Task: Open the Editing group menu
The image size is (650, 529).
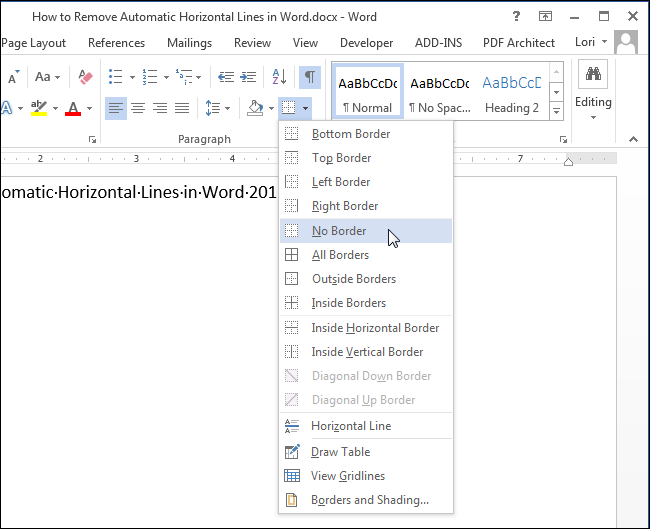Action: click(x=593, y=91)
